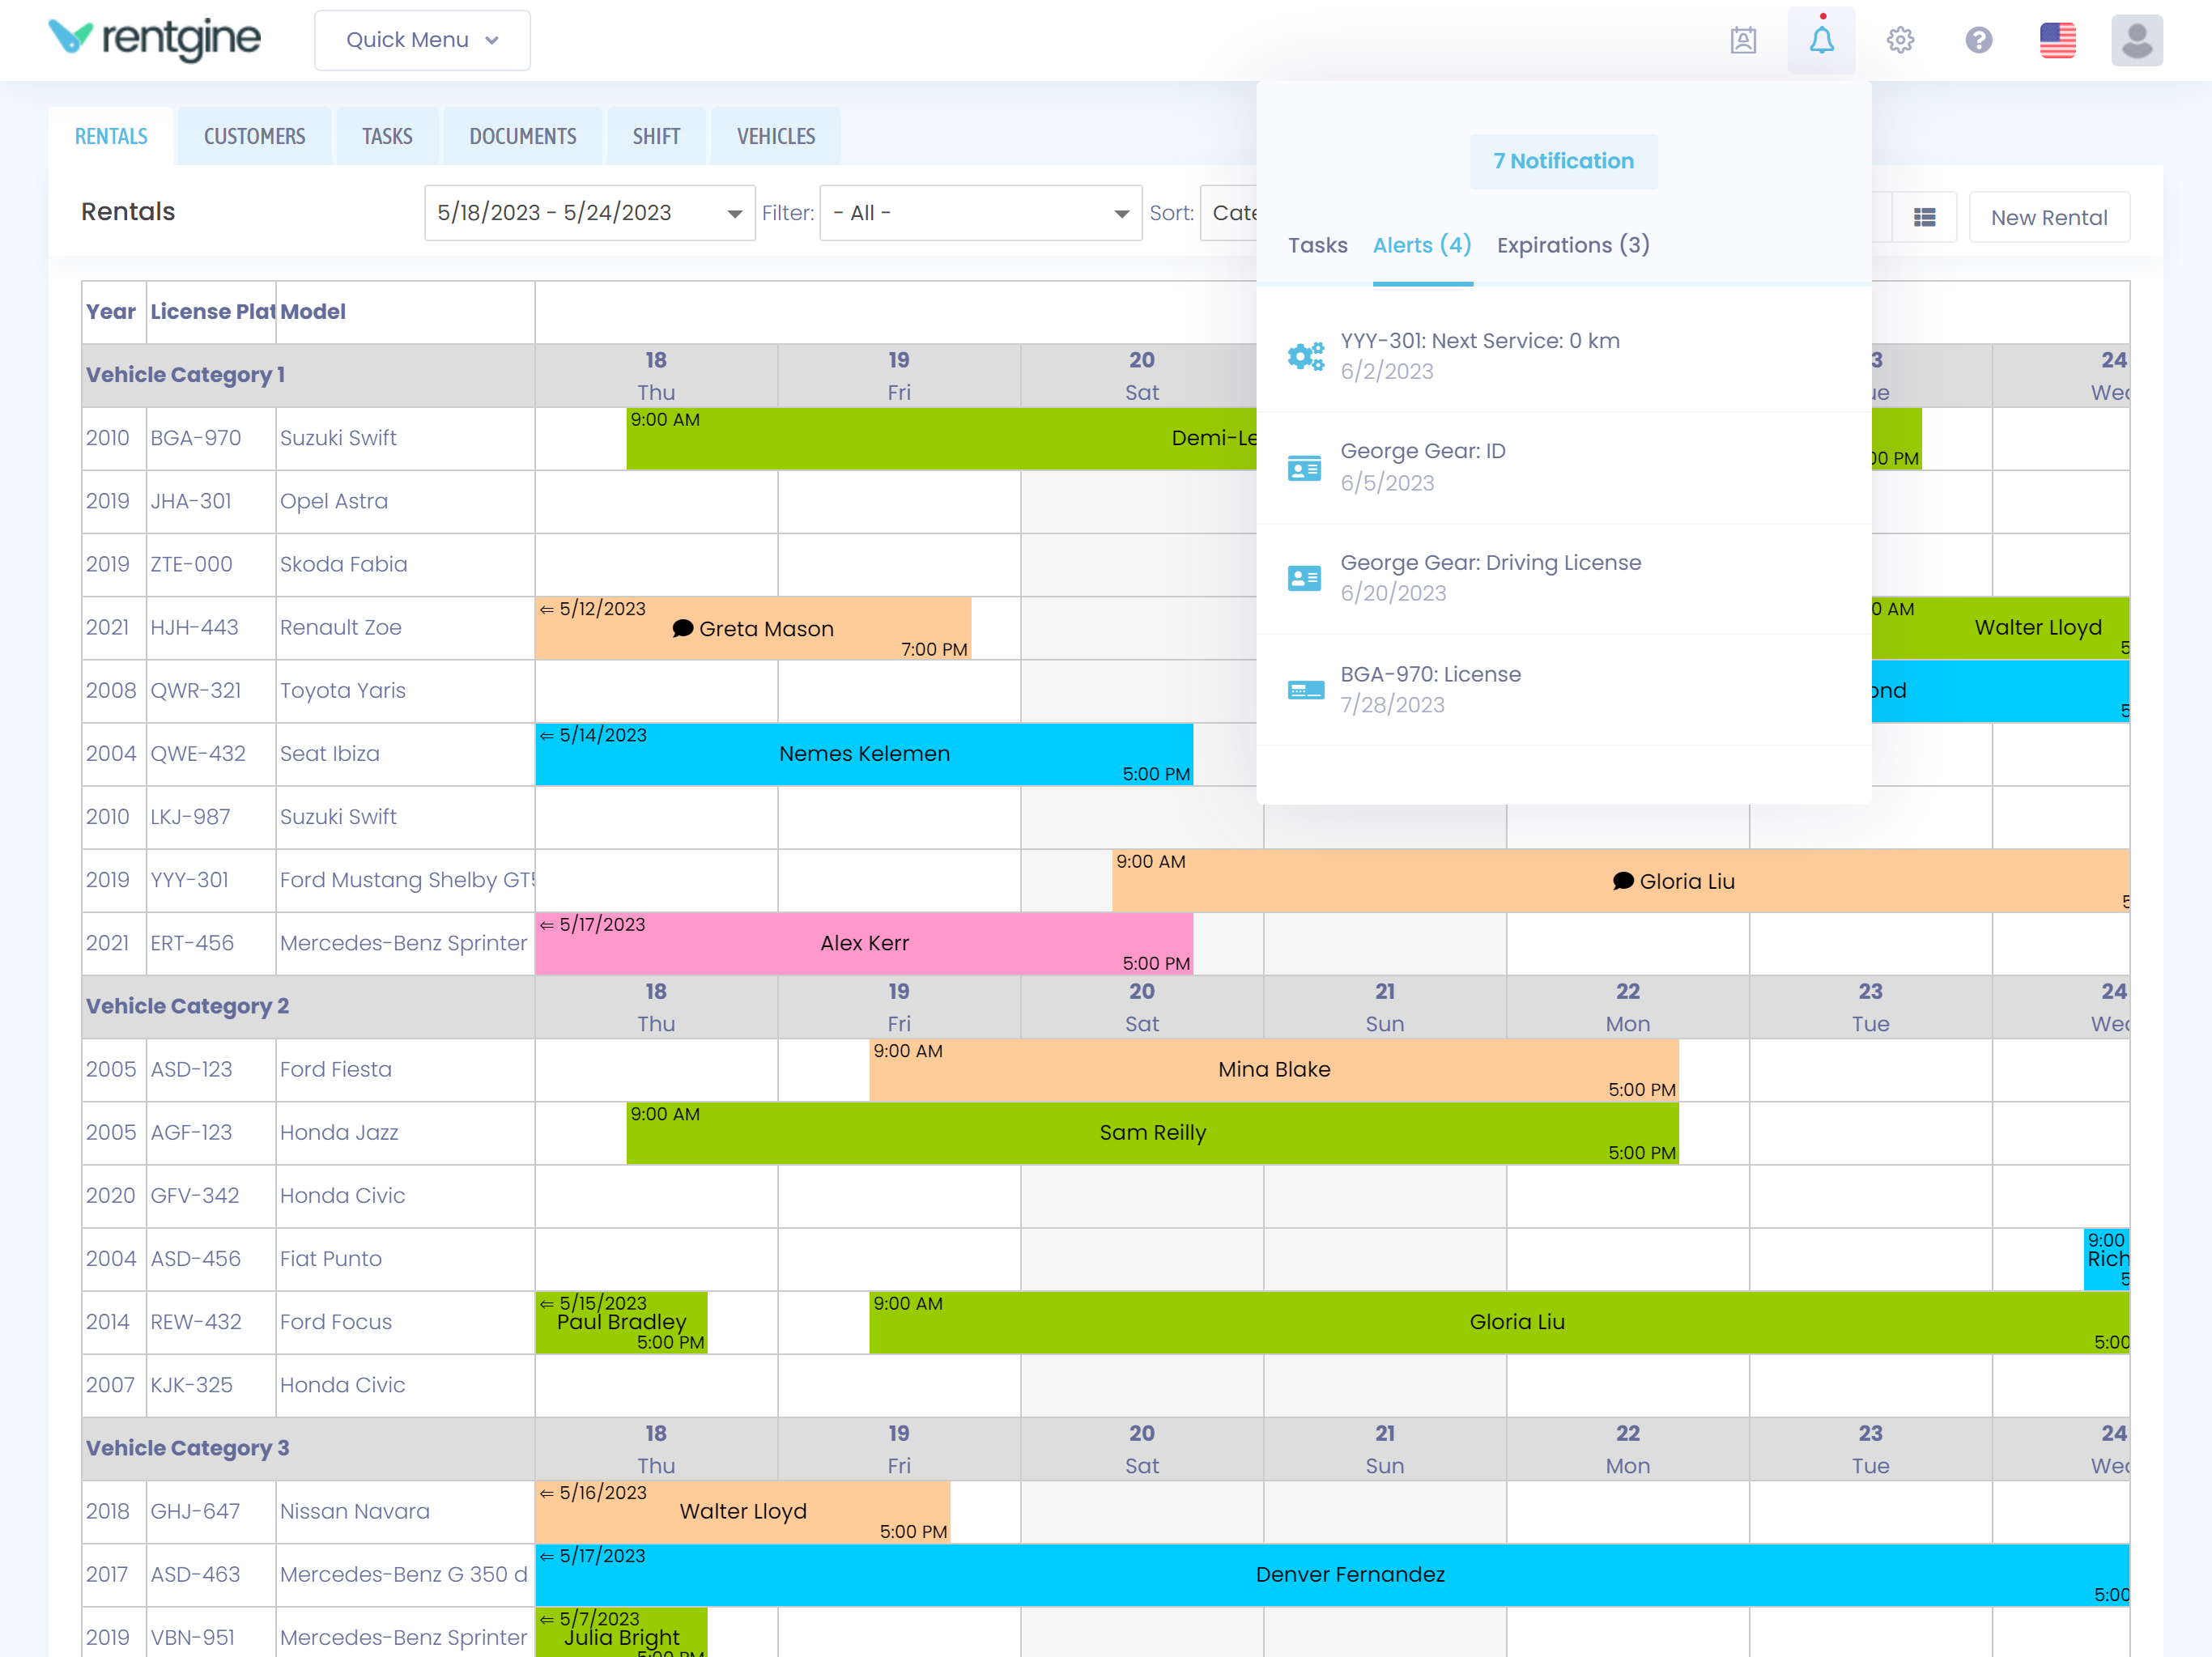Screen dimensions: 2212x1657
Task: Click the BGA-970 License card icon
Action: 1305,690
